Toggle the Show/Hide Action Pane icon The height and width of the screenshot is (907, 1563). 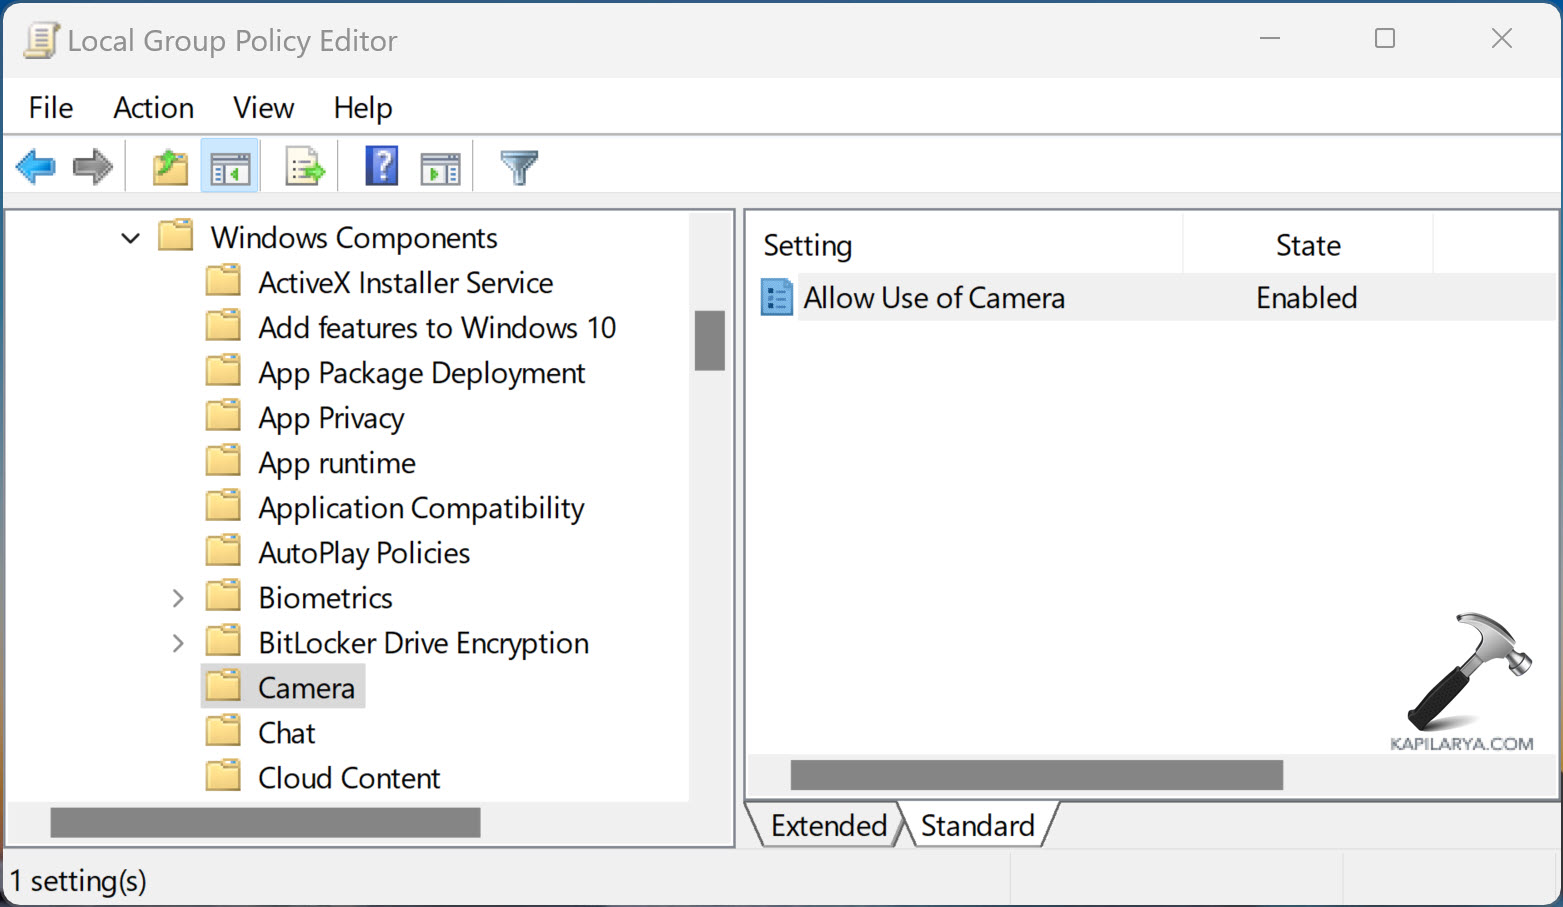tap(440, 167)
